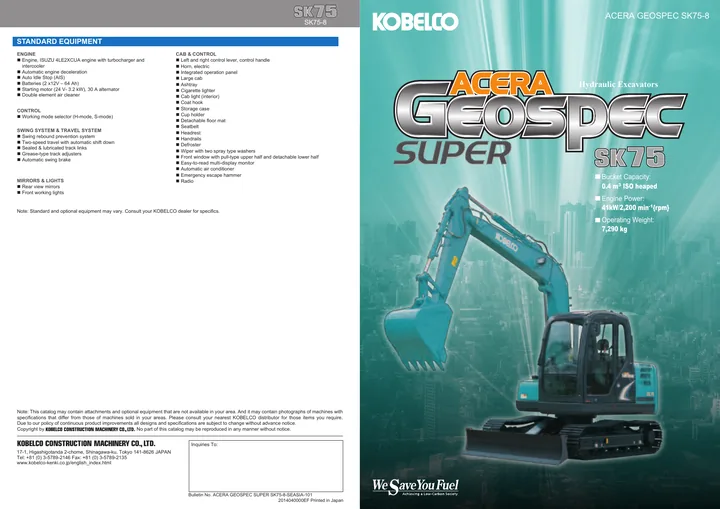Click the 'Seatbelt' item
The image size is (720, 509).
187,126
